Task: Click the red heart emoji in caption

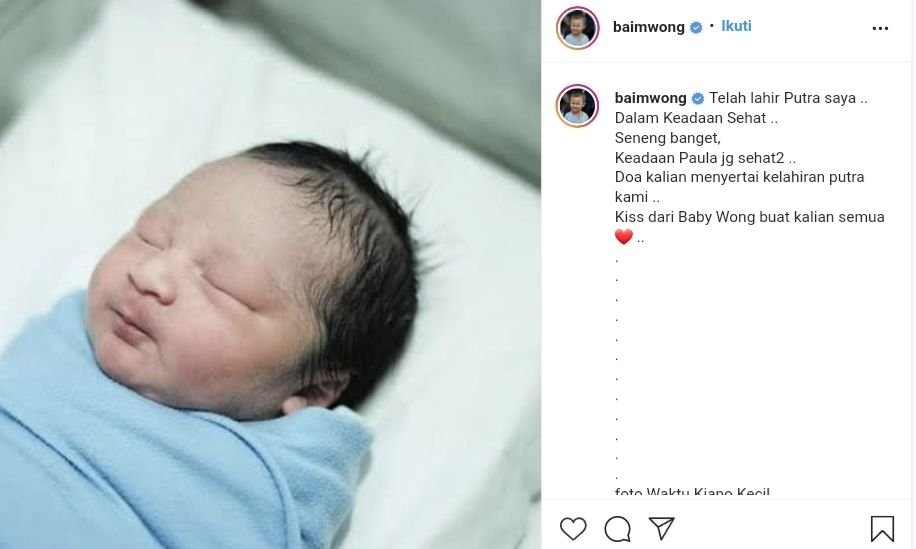Action: pyautogui.click(x=624, y=237)
